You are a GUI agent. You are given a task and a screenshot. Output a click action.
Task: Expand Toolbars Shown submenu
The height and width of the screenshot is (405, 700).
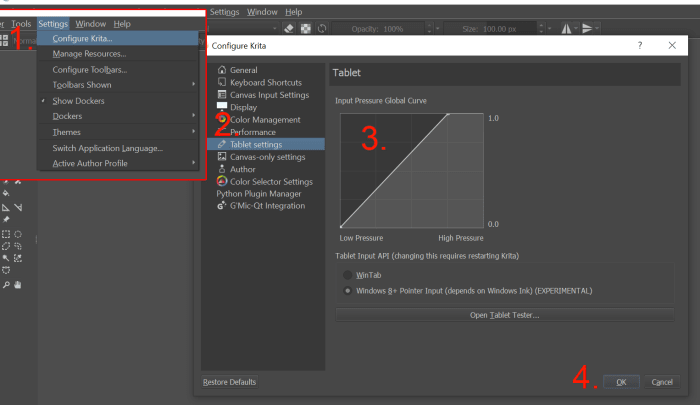click(x=118, y=85)
